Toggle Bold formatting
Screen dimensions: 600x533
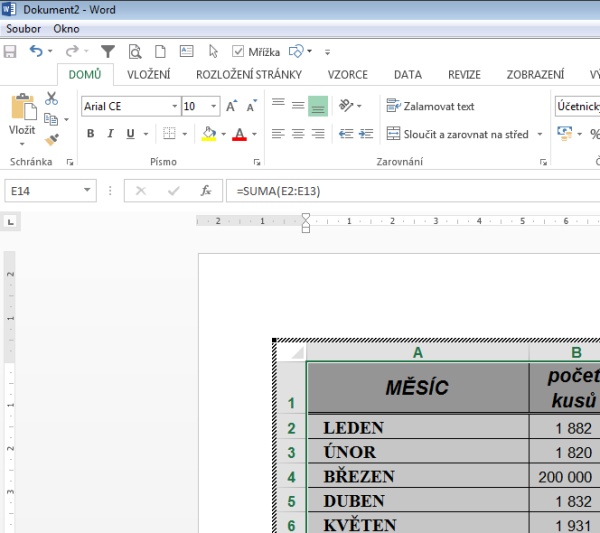pyautogui.click(x=90, y=134)
